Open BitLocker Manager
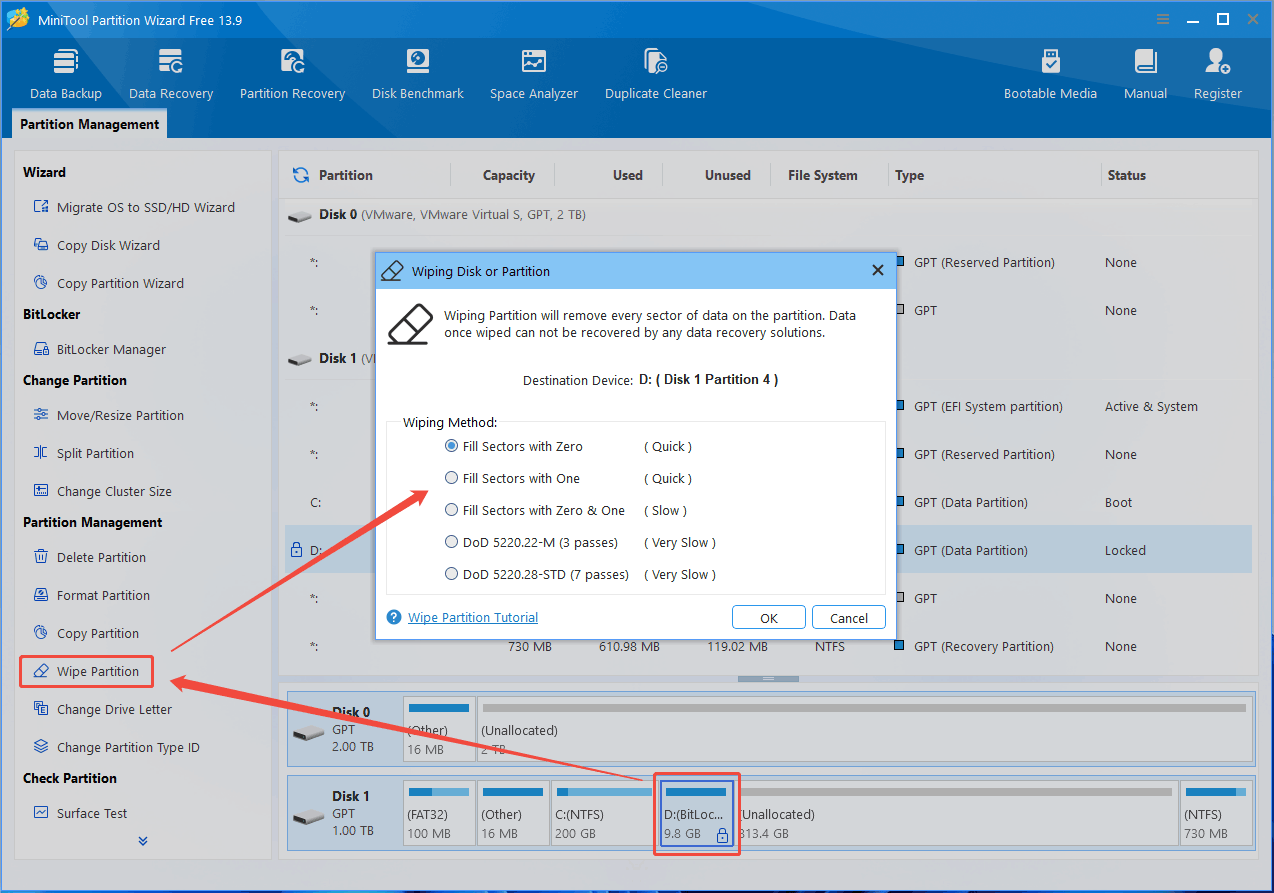 [x=99, y=349]
